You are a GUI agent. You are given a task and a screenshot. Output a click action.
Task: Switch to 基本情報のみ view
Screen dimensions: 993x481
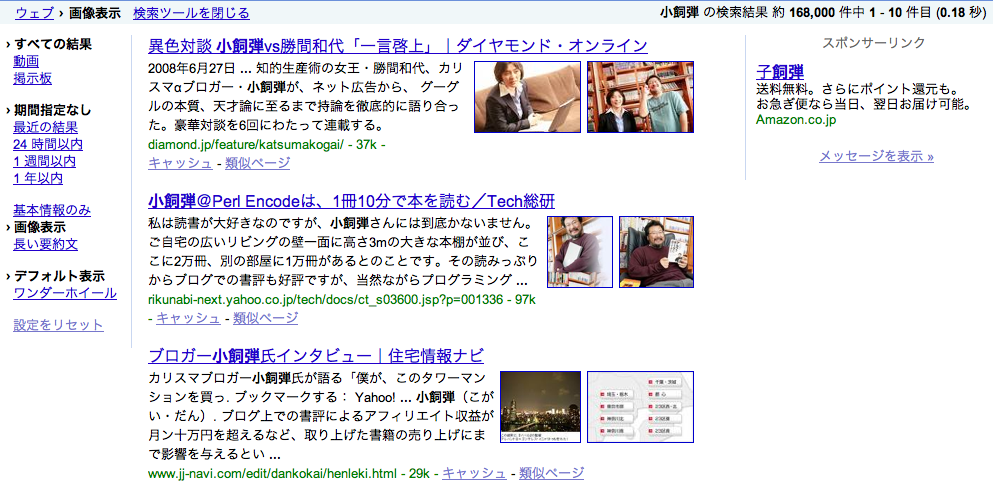tap(52, 210)
